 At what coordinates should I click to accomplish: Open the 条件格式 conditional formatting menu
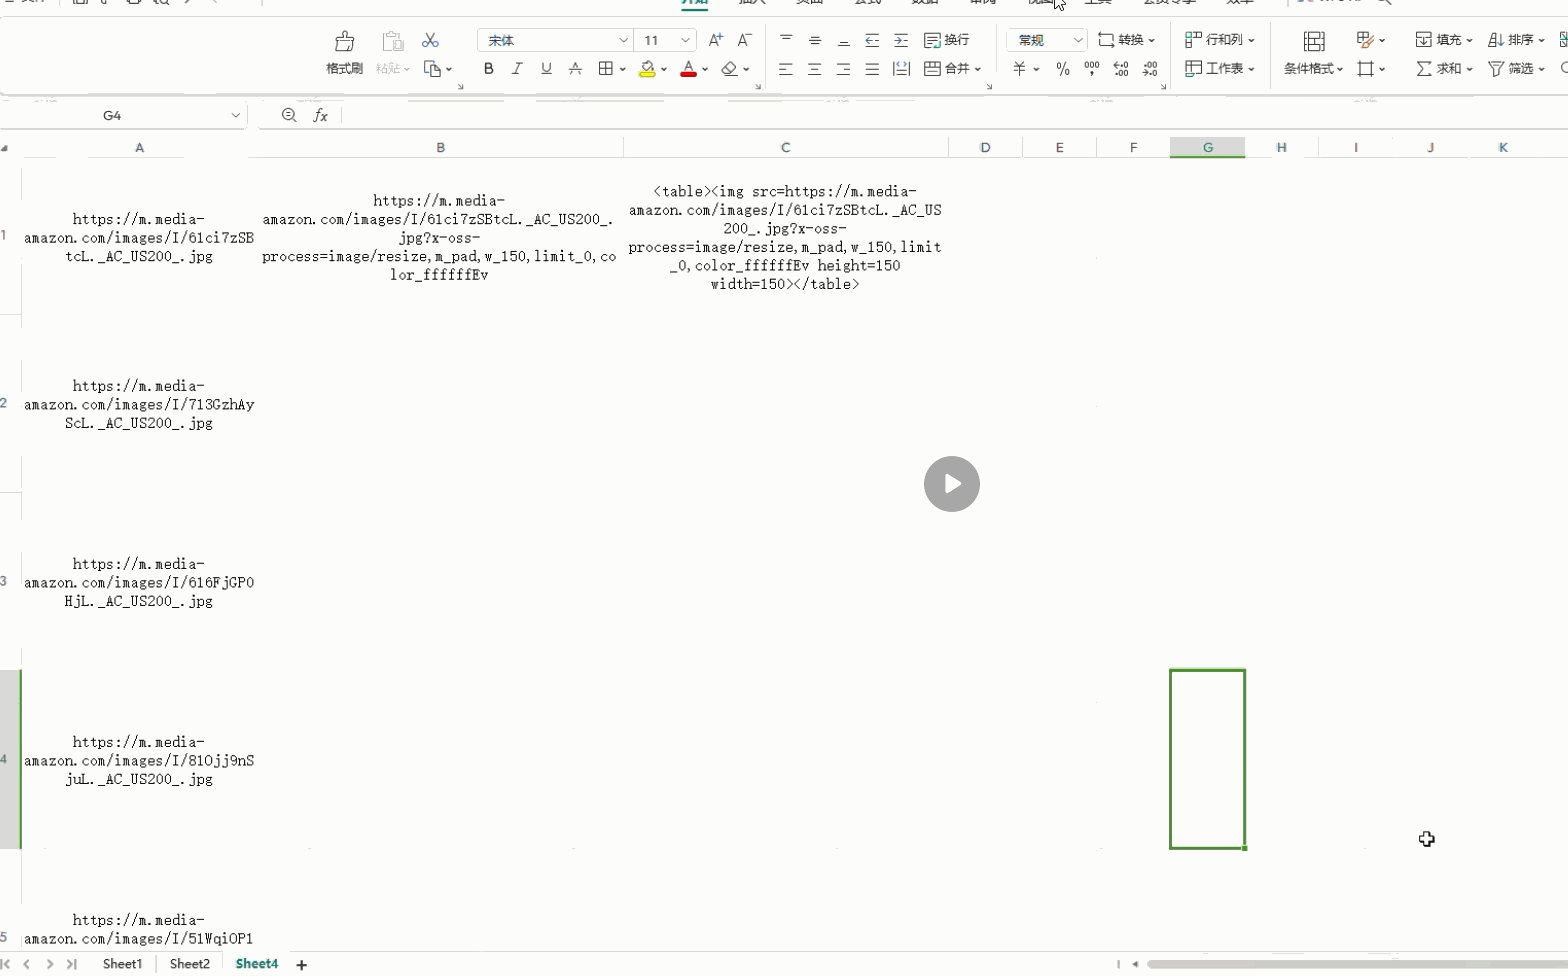tap(1313, 69)
